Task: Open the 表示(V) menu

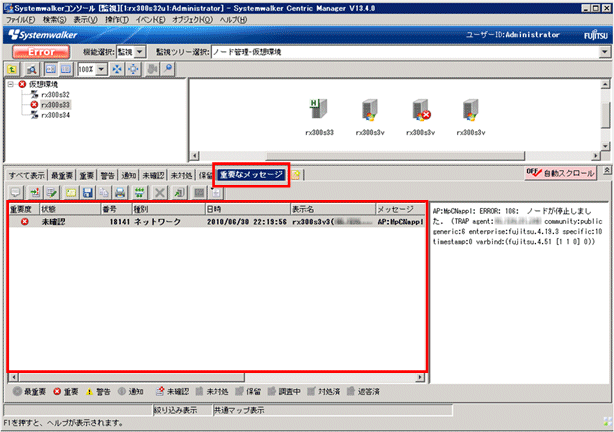Action: coord(85,20)
